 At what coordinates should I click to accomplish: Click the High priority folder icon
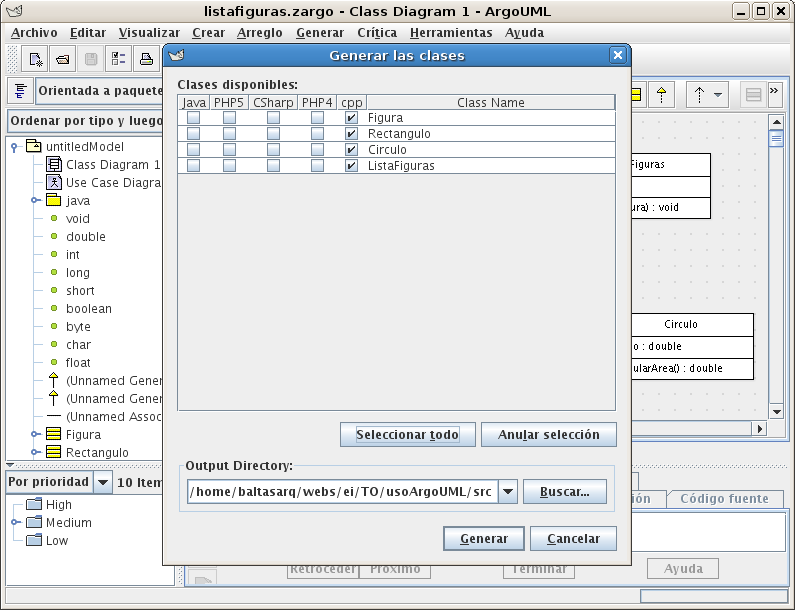click(x=34, y=504)
